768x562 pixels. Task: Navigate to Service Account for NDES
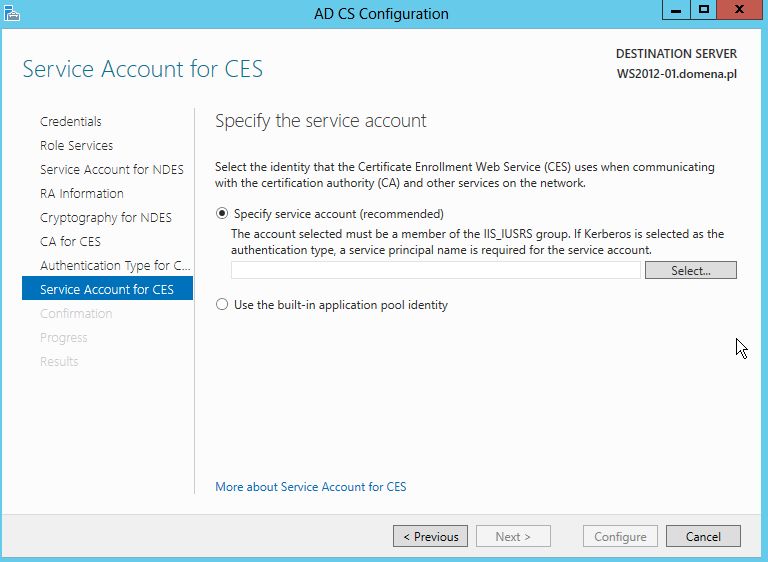pyautogui.click(x=112, y=170)
